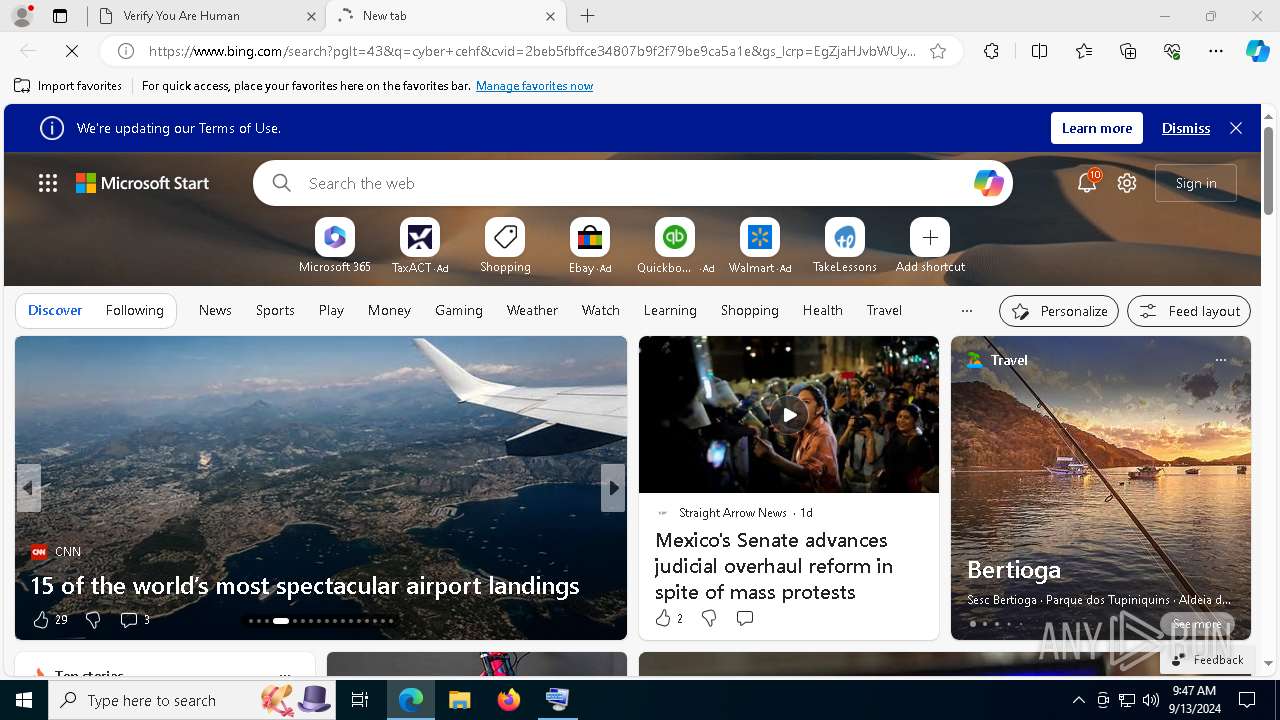This screenshot has height=720, width=1280.
Task: Open the TakeLessons shortcut
Action: tap(845, 238)
